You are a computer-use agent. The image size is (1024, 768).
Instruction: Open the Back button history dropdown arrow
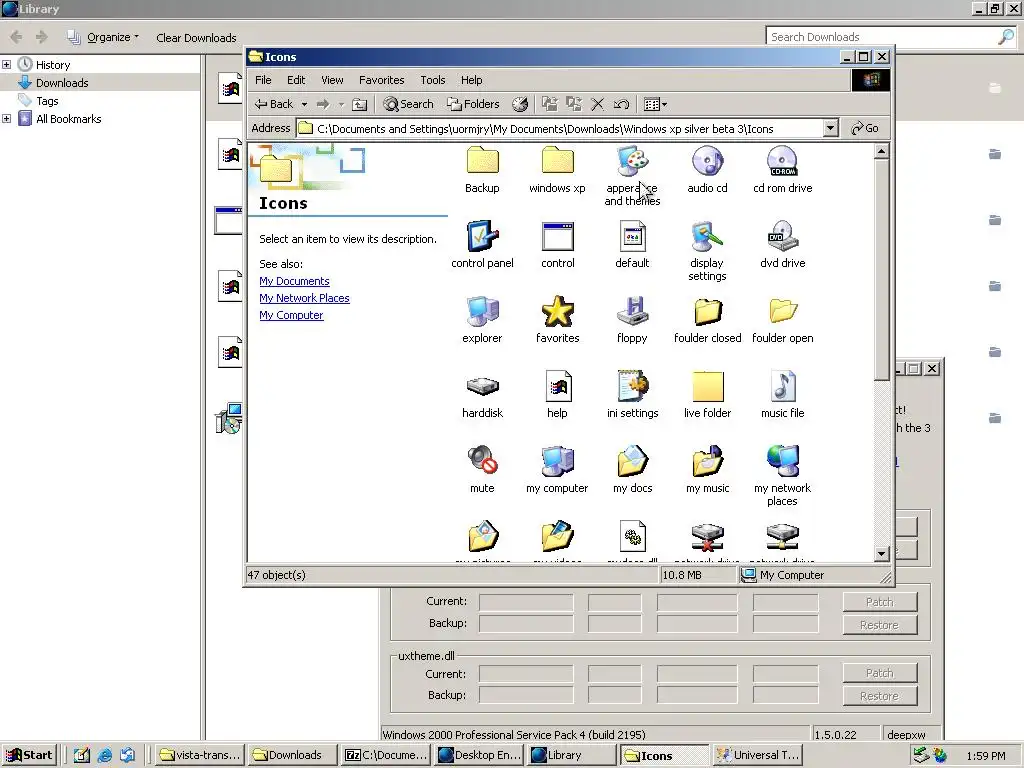click(x=304, y=104)
